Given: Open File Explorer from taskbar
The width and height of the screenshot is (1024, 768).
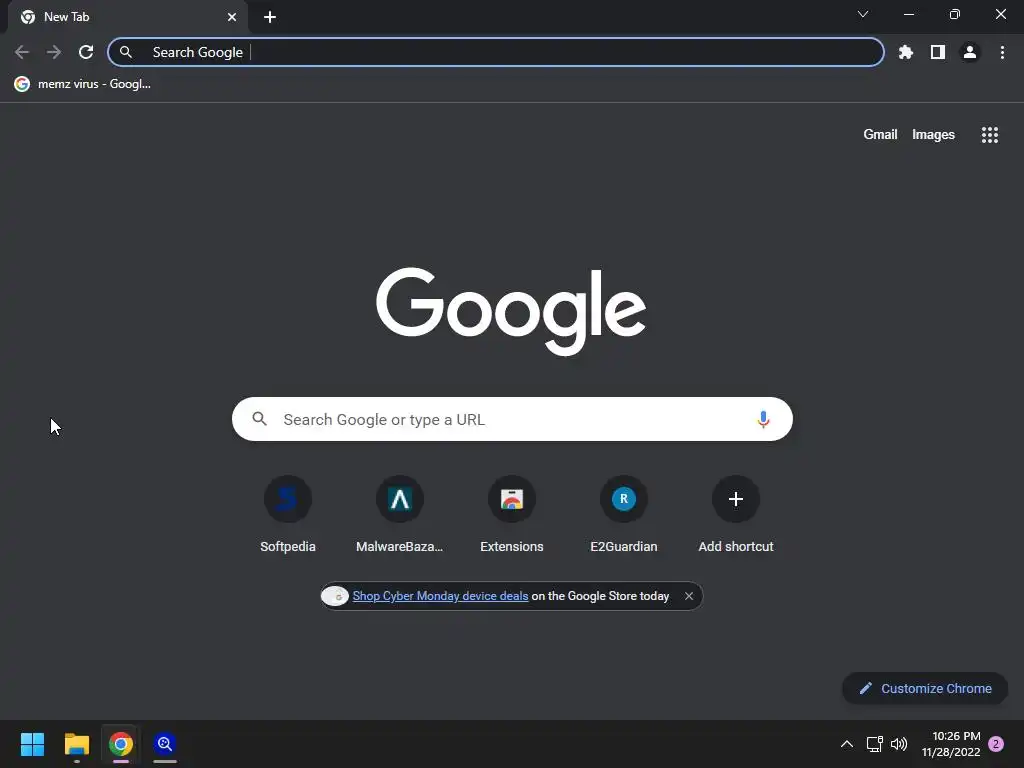Looking at the screenshot, I should tap(76, 744).
